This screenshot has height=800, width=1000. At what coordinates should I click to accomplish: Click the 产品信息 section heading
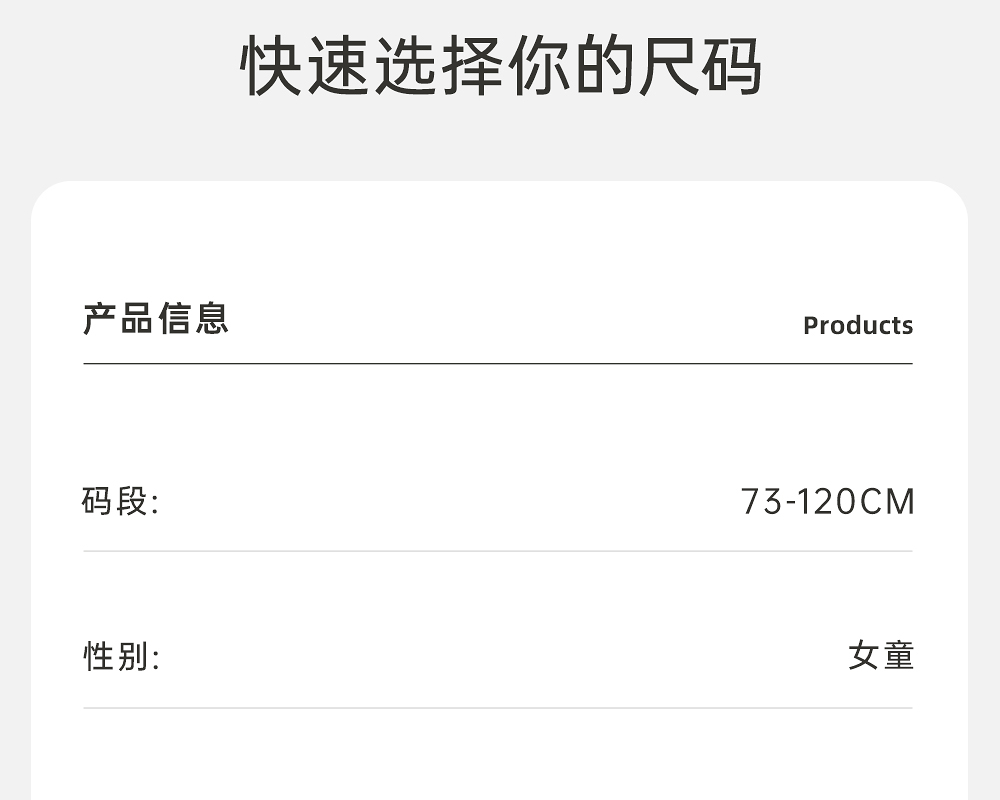point(156,318)
